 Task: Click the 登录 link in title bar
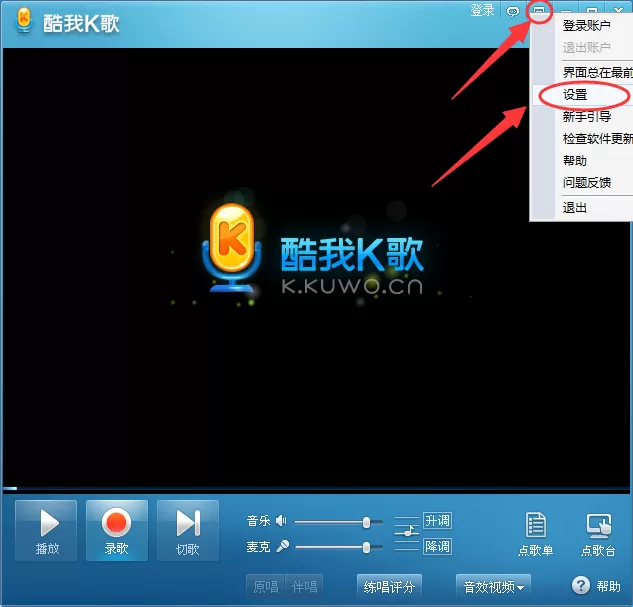point(482,10)
